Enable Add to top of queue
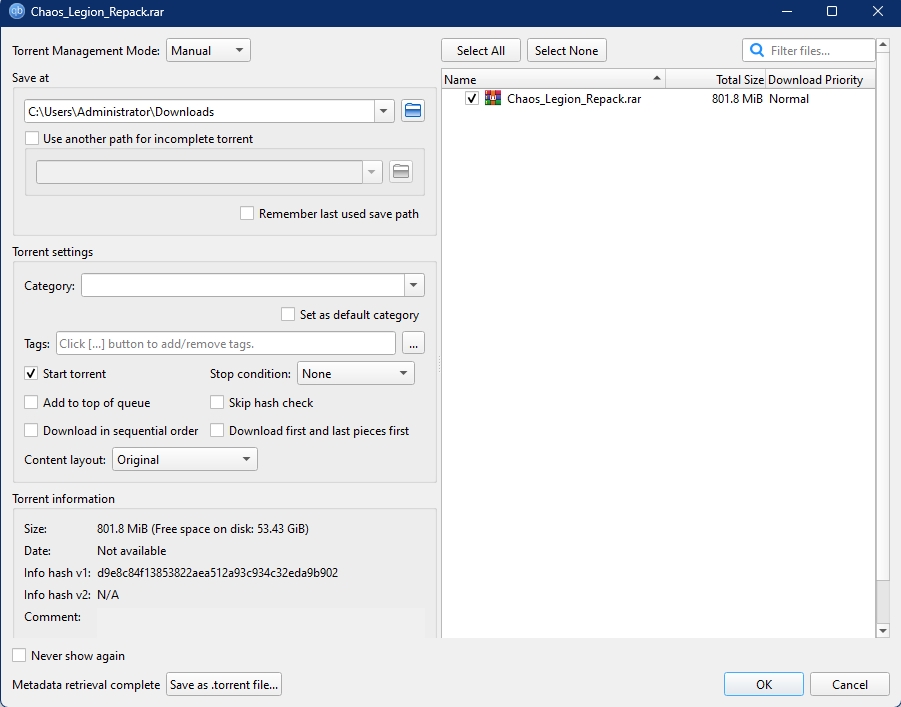The width and height of the screenshot is (901, 707). pyautogui.click(x=31, y=402)
